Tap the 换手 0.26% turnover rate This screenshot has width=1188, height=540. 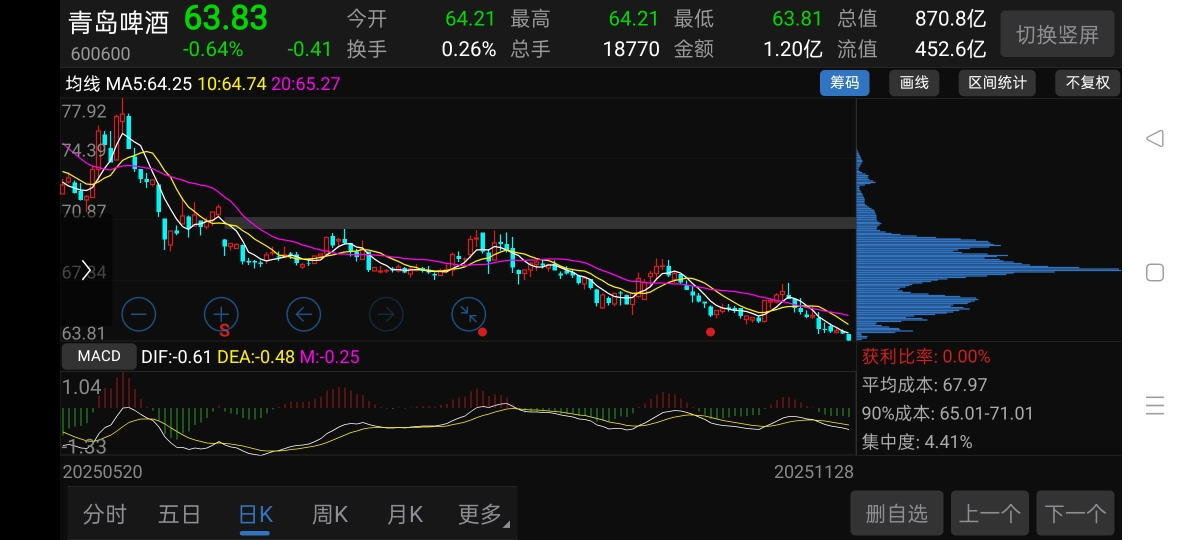[x=421, y=49]
